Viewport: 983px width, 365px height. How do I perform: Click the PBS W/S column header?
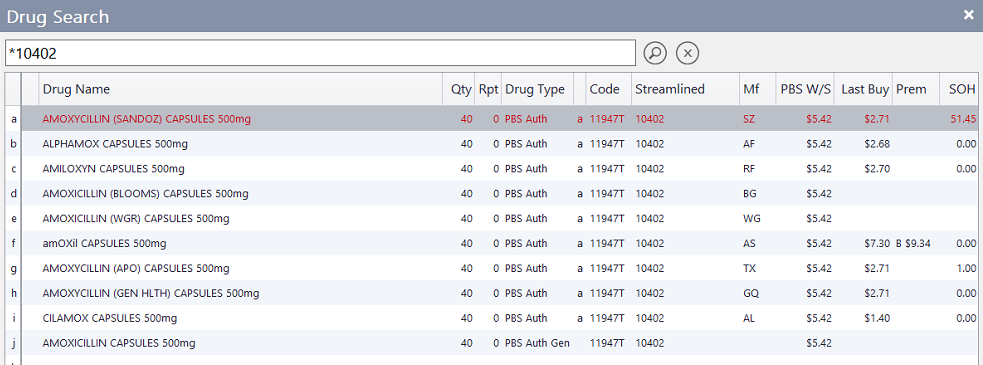pyautogui.click(x=806, y=89)
